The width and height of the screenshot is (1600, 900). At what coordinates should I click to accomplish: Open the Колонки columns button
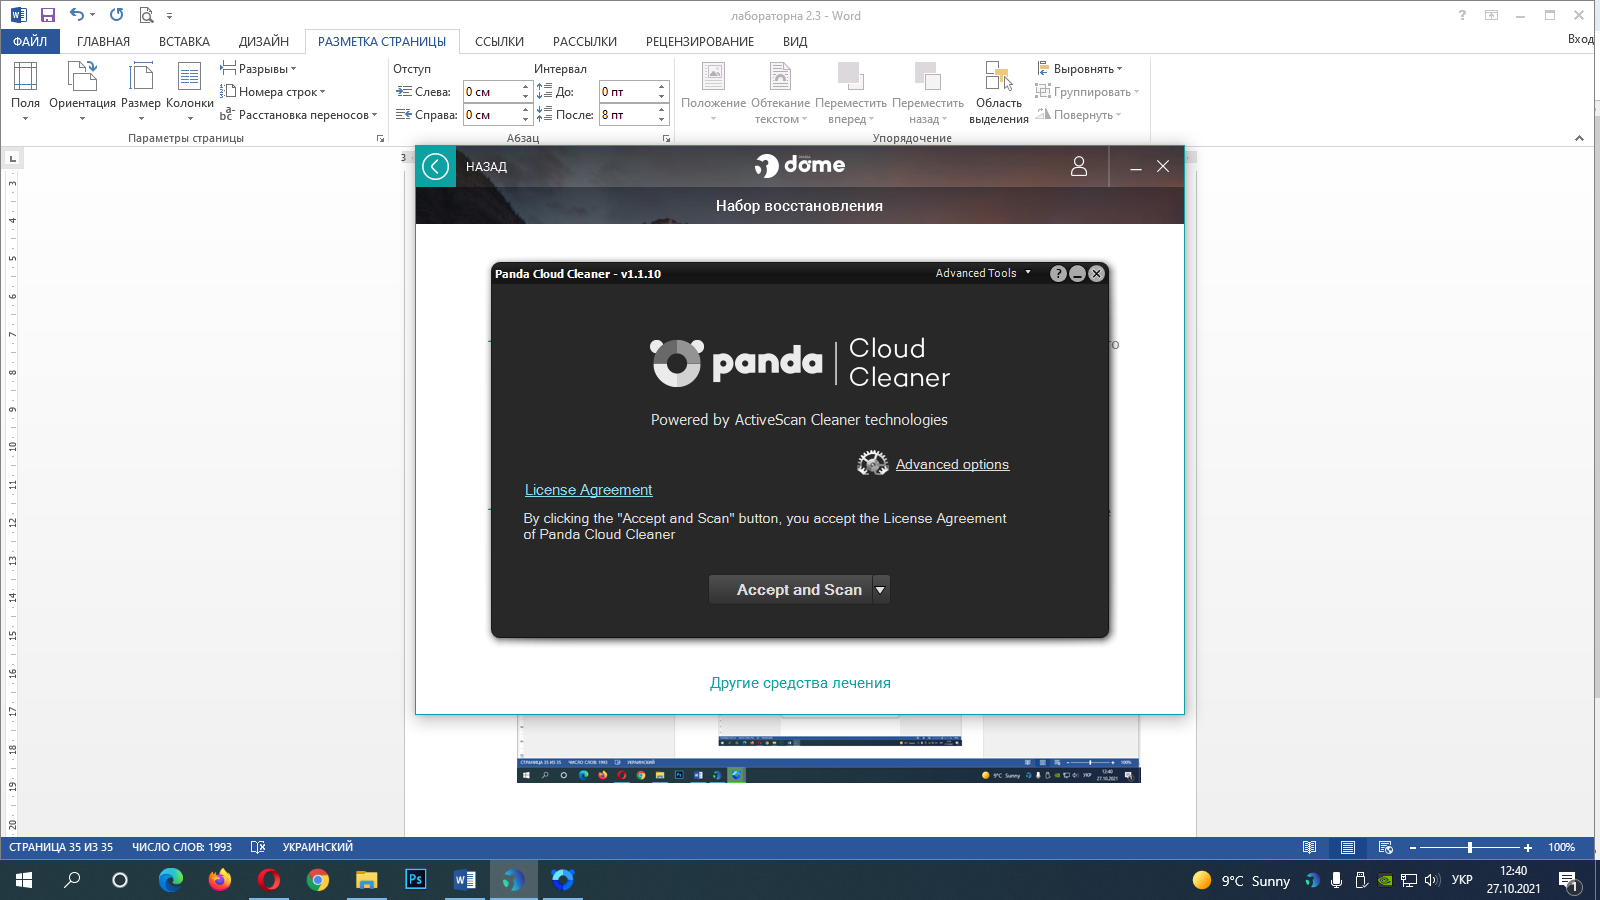(190, 91)
